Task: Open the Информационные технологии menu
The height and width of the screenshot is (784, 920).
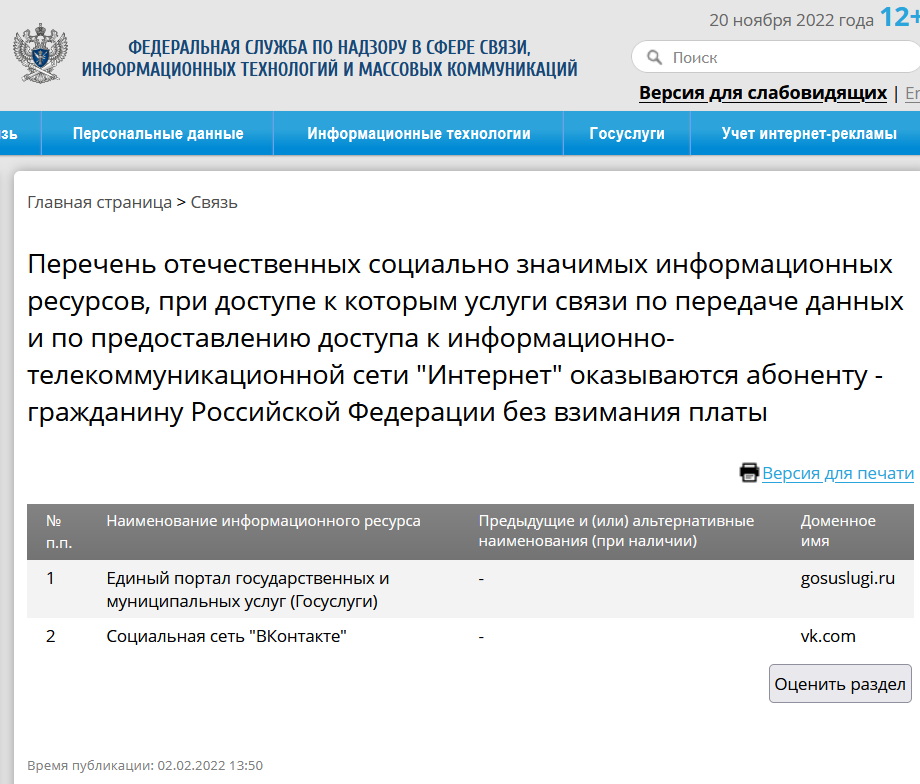Action: click(418, 133)
